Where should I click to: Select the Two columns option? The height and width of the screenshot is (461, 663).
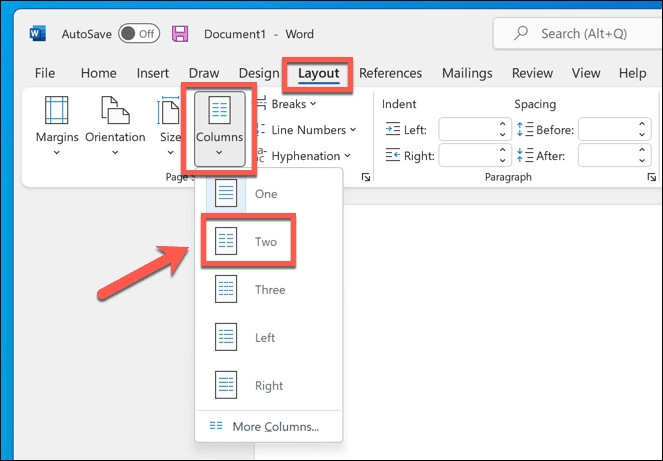point(248,241)
